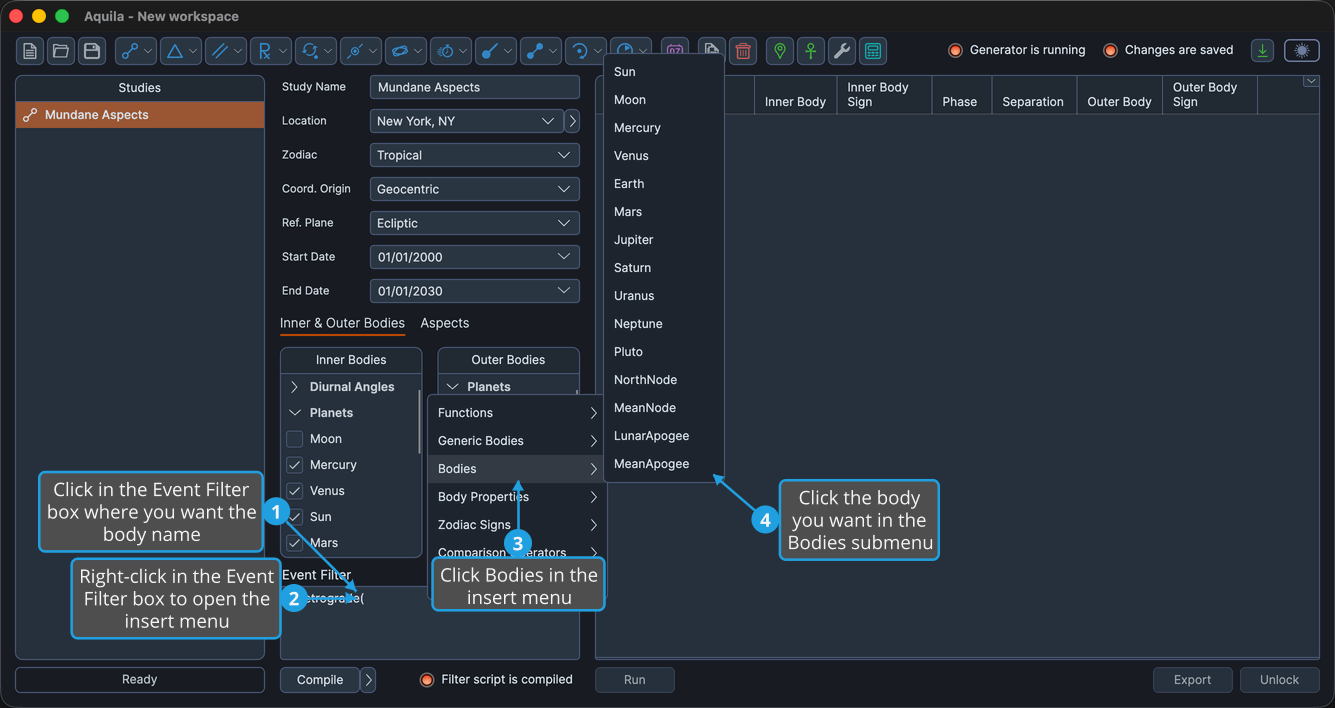1335x708 pixels.
Task: Toggle the sun brightness theme icon
Action: pyautogui.click(x=1302, y=51)
